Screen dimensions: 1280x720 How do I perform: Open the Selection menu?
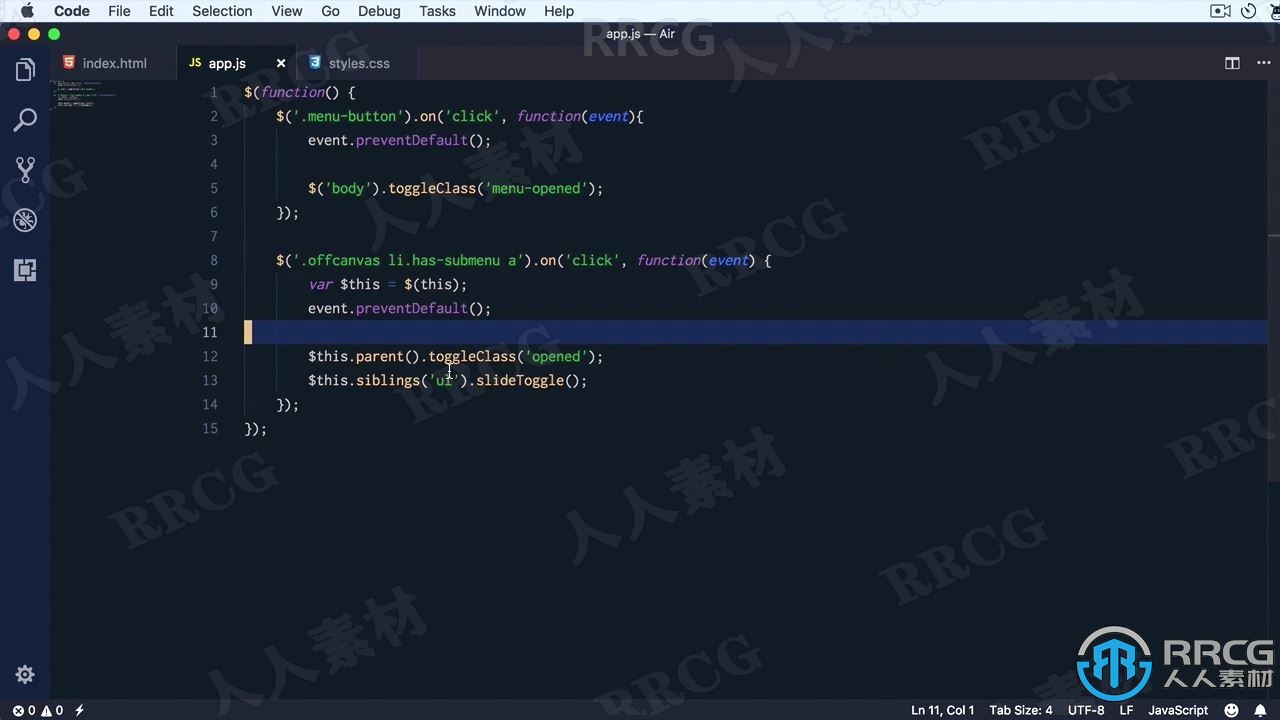222,11
